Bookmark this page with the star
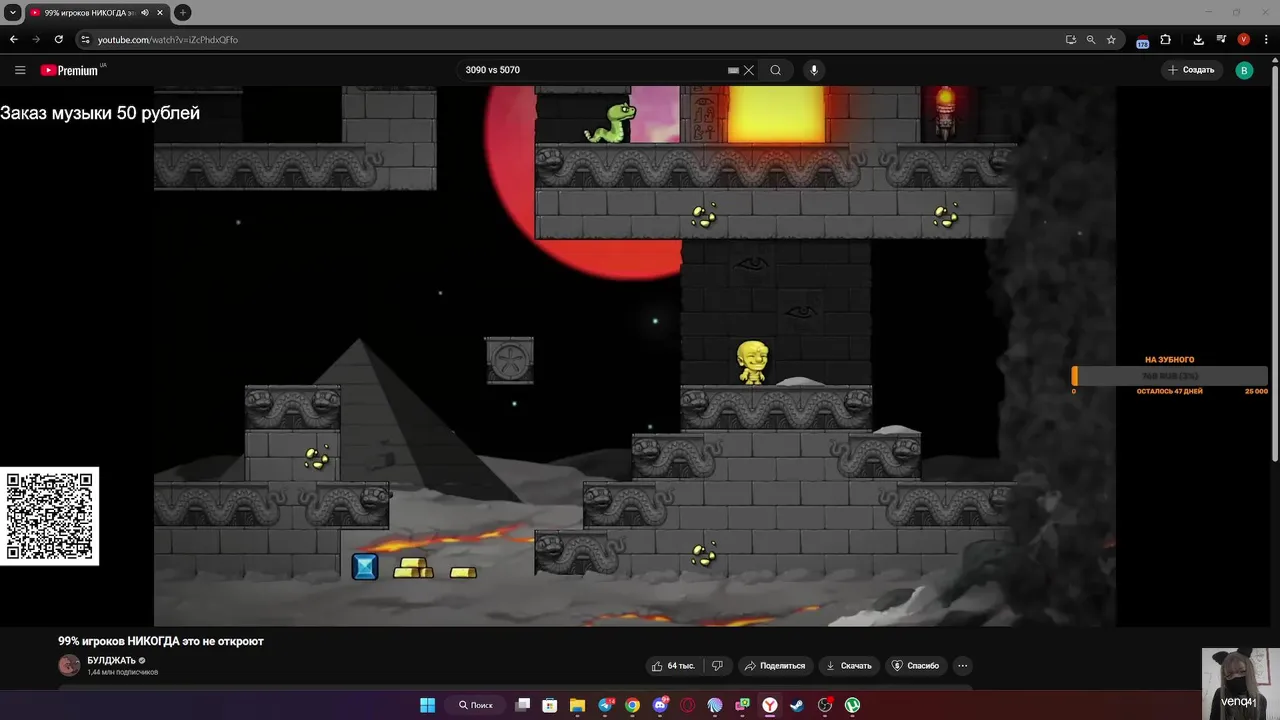 [1111, 40]
